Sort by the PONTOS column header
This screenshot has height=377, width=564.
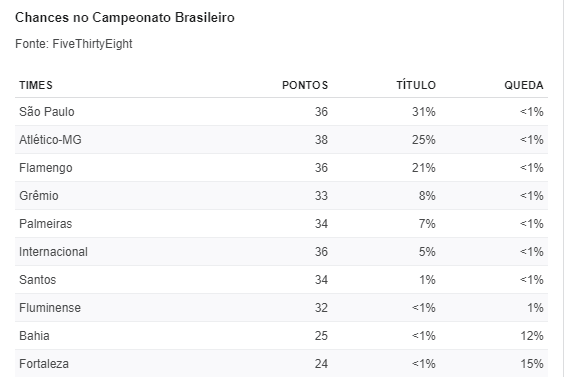[x=305, y=85]
